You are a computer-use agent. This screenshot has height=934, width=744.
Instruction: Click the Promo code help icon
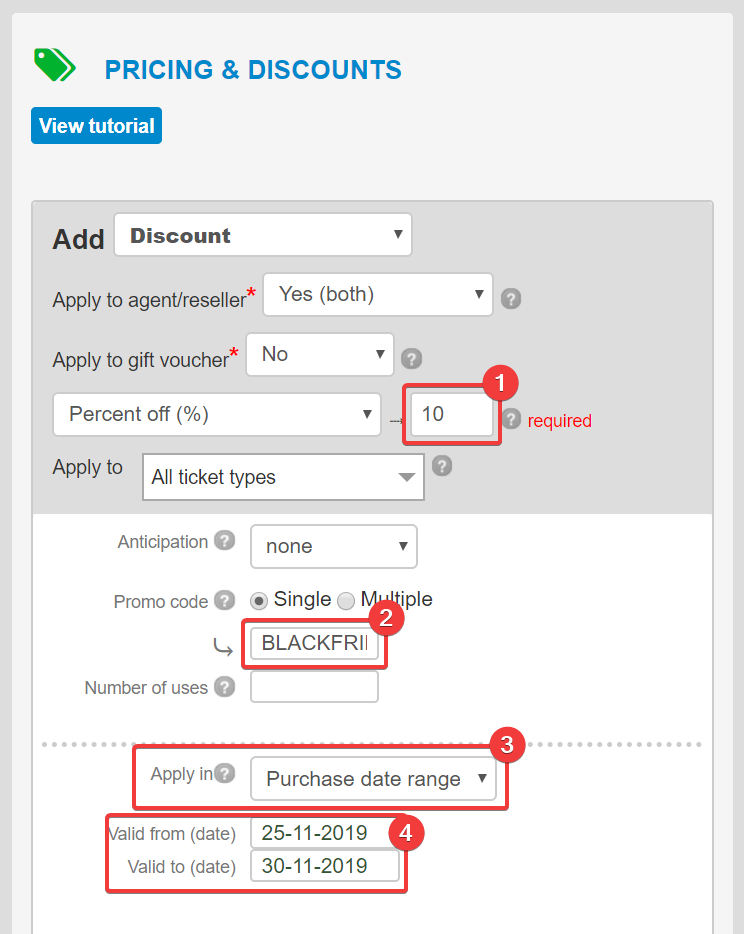(x=225, y=601)
